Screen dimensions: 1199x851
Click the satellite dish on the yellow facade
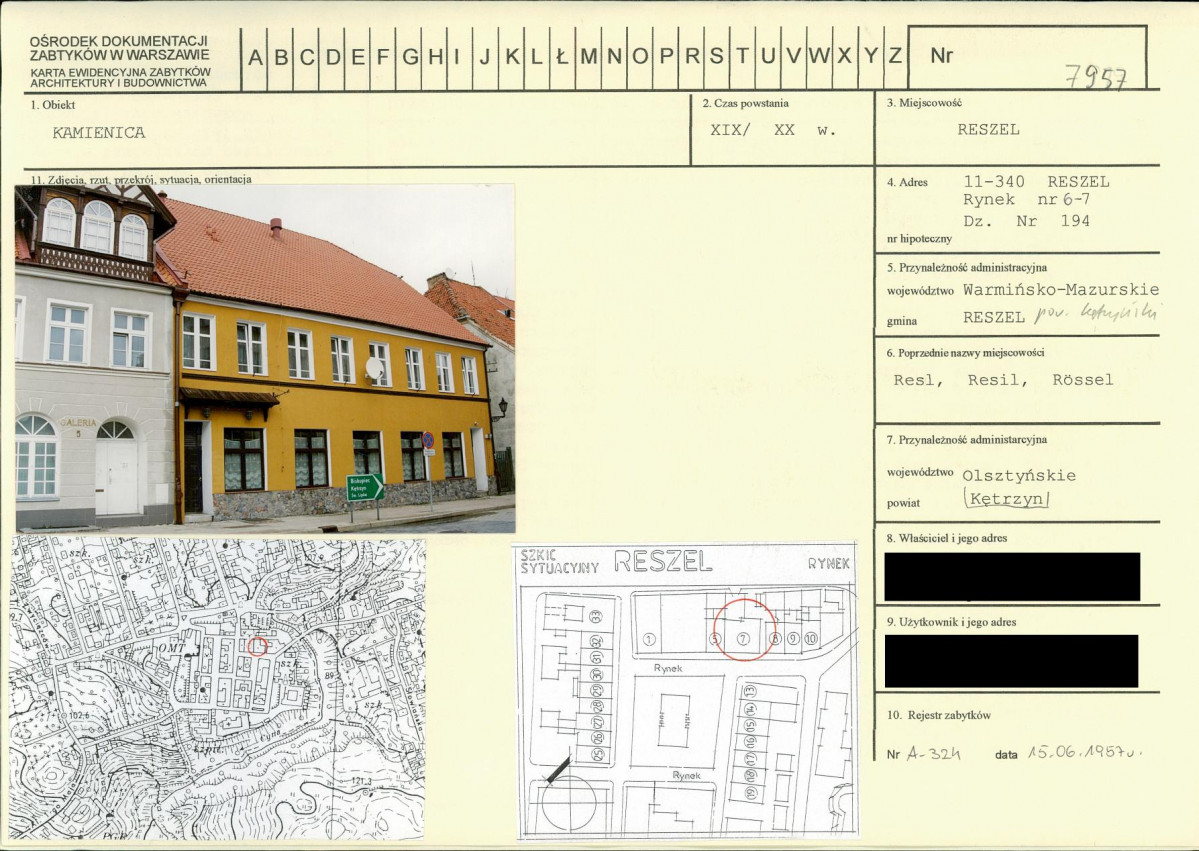(x=374, y=369)
